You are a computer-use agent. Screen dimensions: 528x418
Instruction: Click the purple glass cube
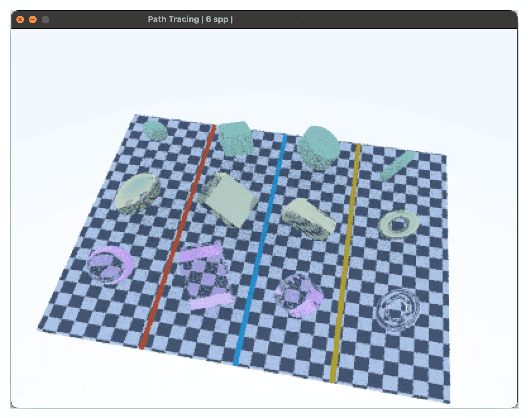[206, 275]
